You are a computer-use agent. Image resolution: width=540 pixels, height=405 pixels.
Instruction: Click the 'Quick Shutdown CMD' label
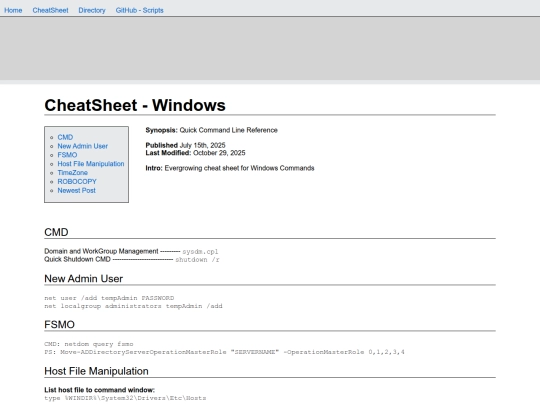[77, 259]
